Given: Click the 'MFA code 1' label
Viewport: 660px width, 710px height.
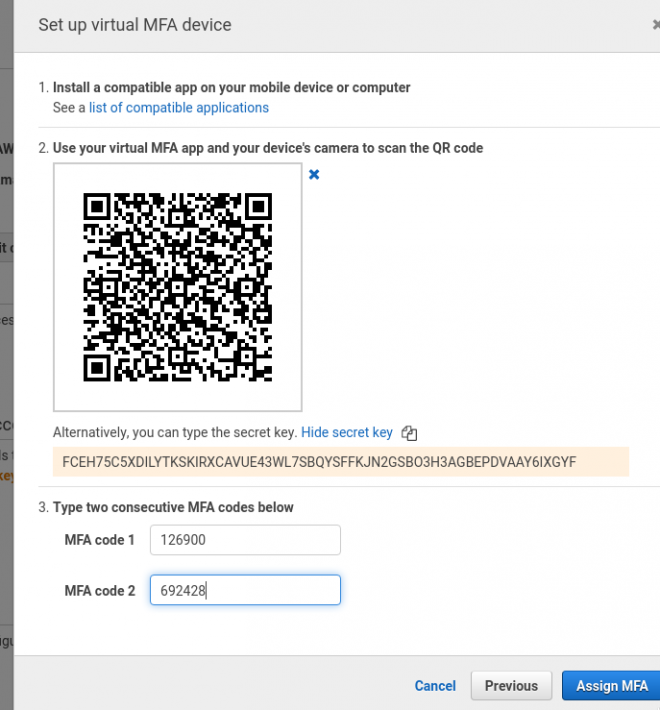Looking at the screenshot, I should [99, 540].
